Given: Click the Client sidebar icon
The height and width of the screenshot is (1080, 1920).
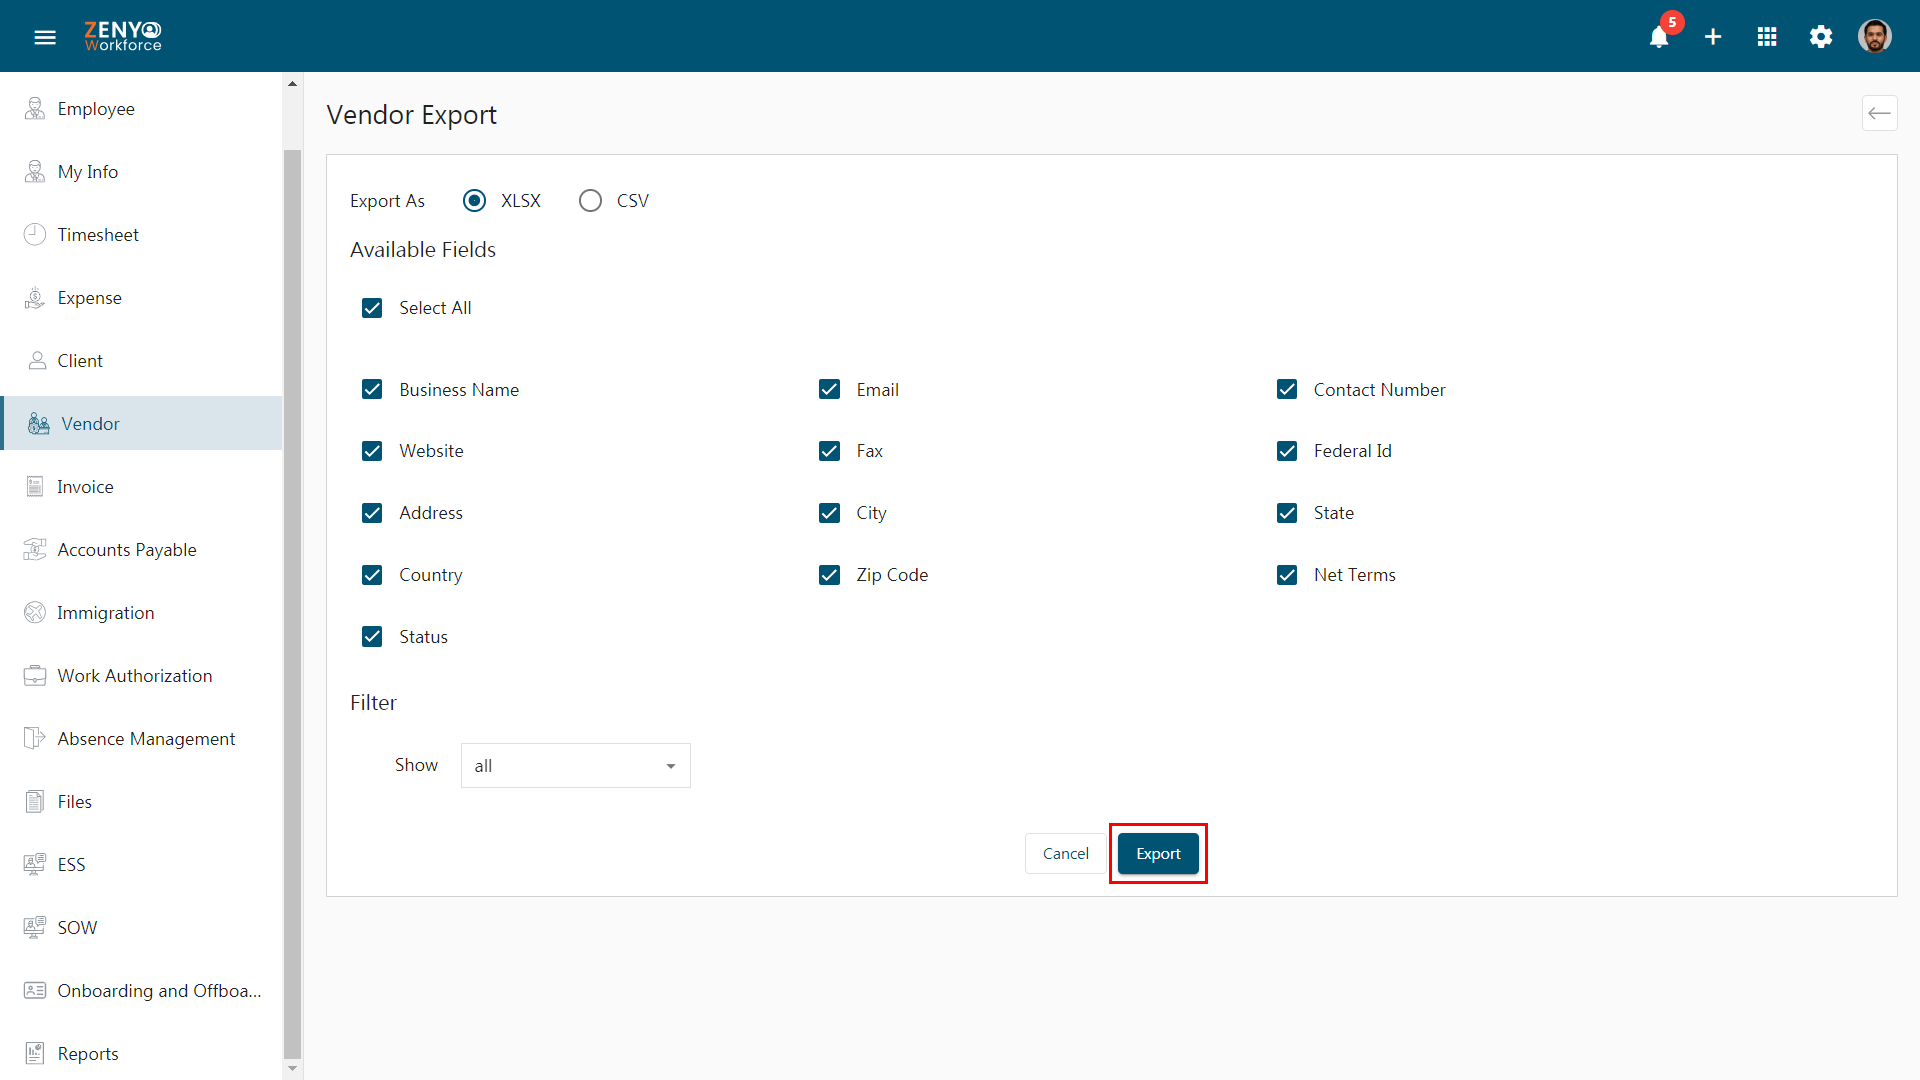Looking at the screenshot, I should 37,361.
